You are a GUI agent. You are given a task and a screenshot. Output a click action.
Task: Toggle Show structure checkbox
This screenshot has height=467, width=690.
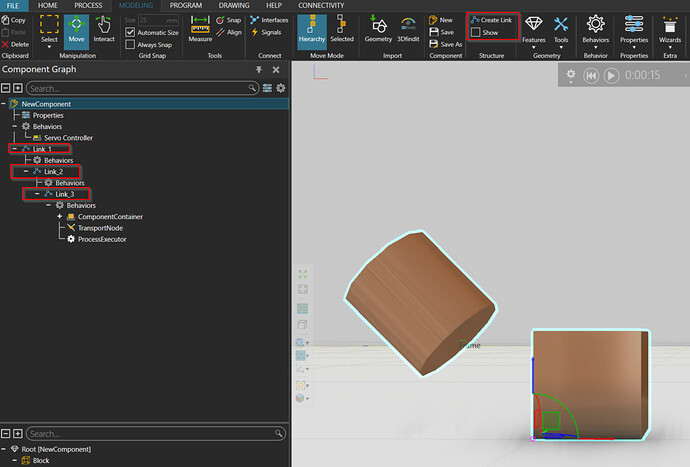tap(476, 33)
